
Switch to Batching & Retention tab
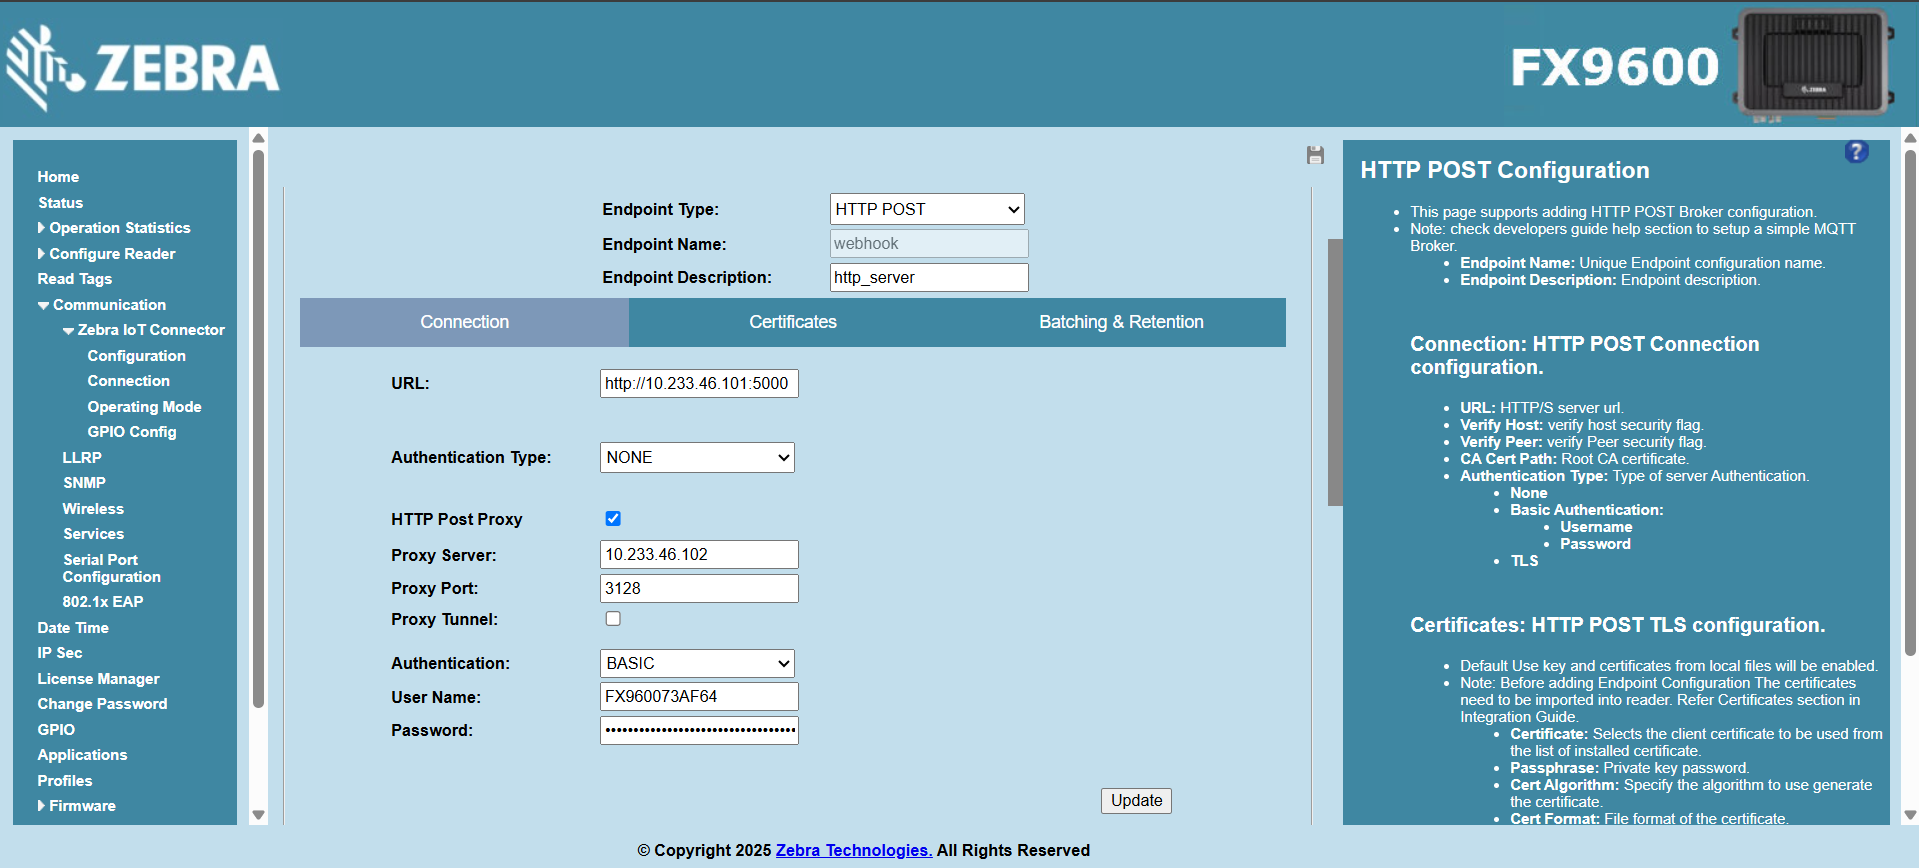click(1120, 322)
